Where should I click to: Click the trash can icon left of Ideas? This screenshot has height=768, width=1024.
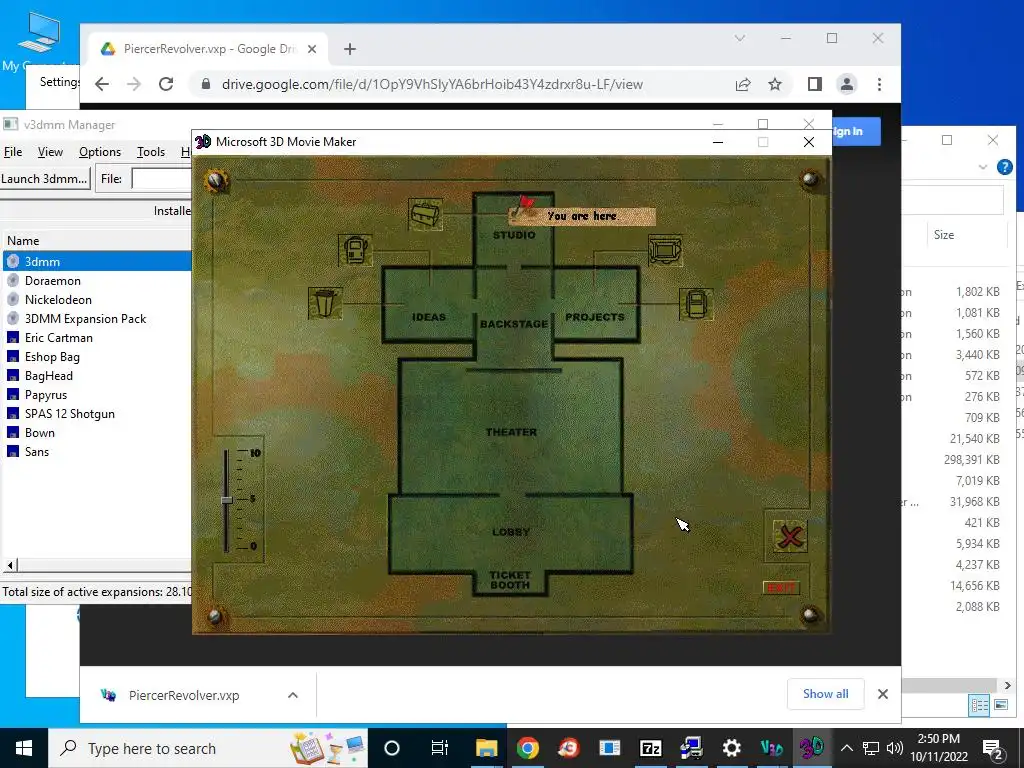click(325, 303)
